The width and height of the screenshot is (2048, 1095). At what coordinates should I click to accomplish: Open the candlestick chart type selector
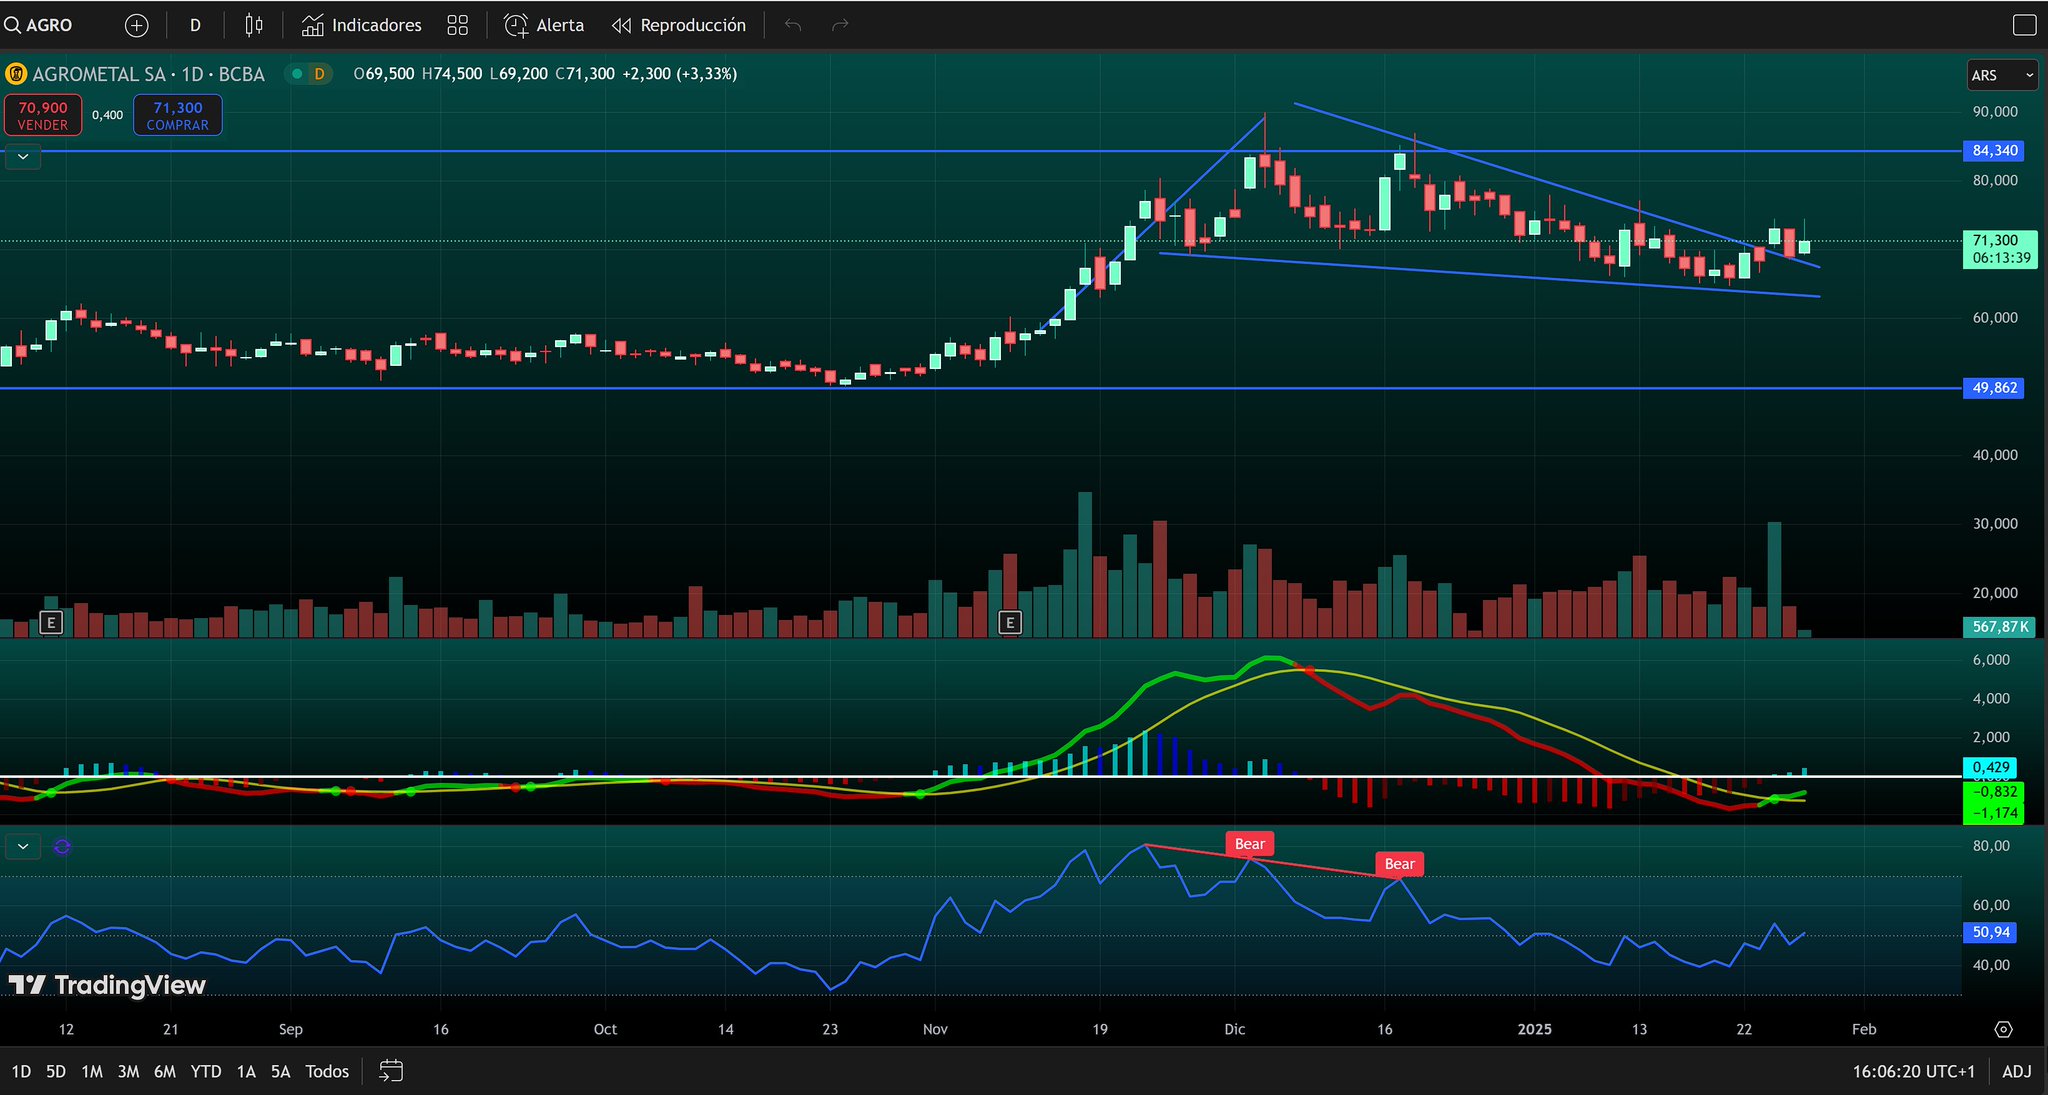[x=254, y=25]
